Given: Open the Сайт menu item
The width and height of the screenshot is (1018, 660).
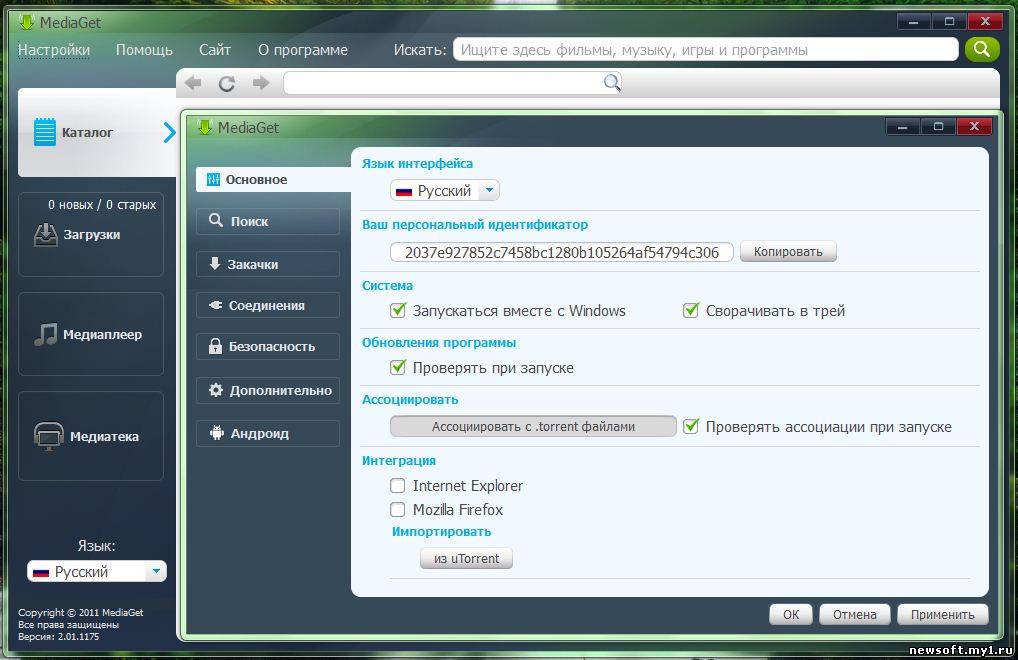Looking at the screenshot, I should [x=215, y=50].
